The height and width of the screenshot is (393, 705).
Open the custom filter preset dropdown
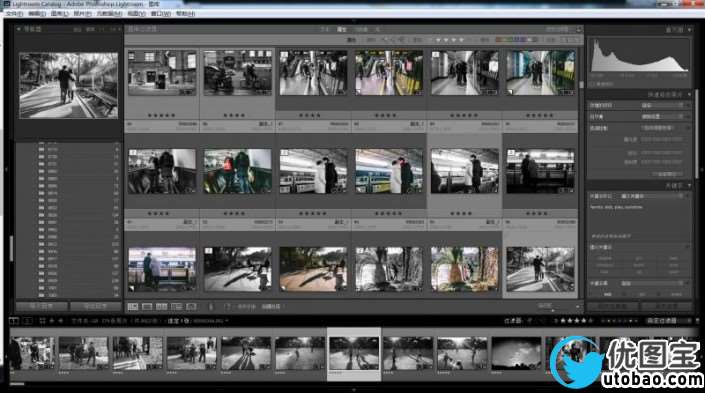tap(665, 321)
